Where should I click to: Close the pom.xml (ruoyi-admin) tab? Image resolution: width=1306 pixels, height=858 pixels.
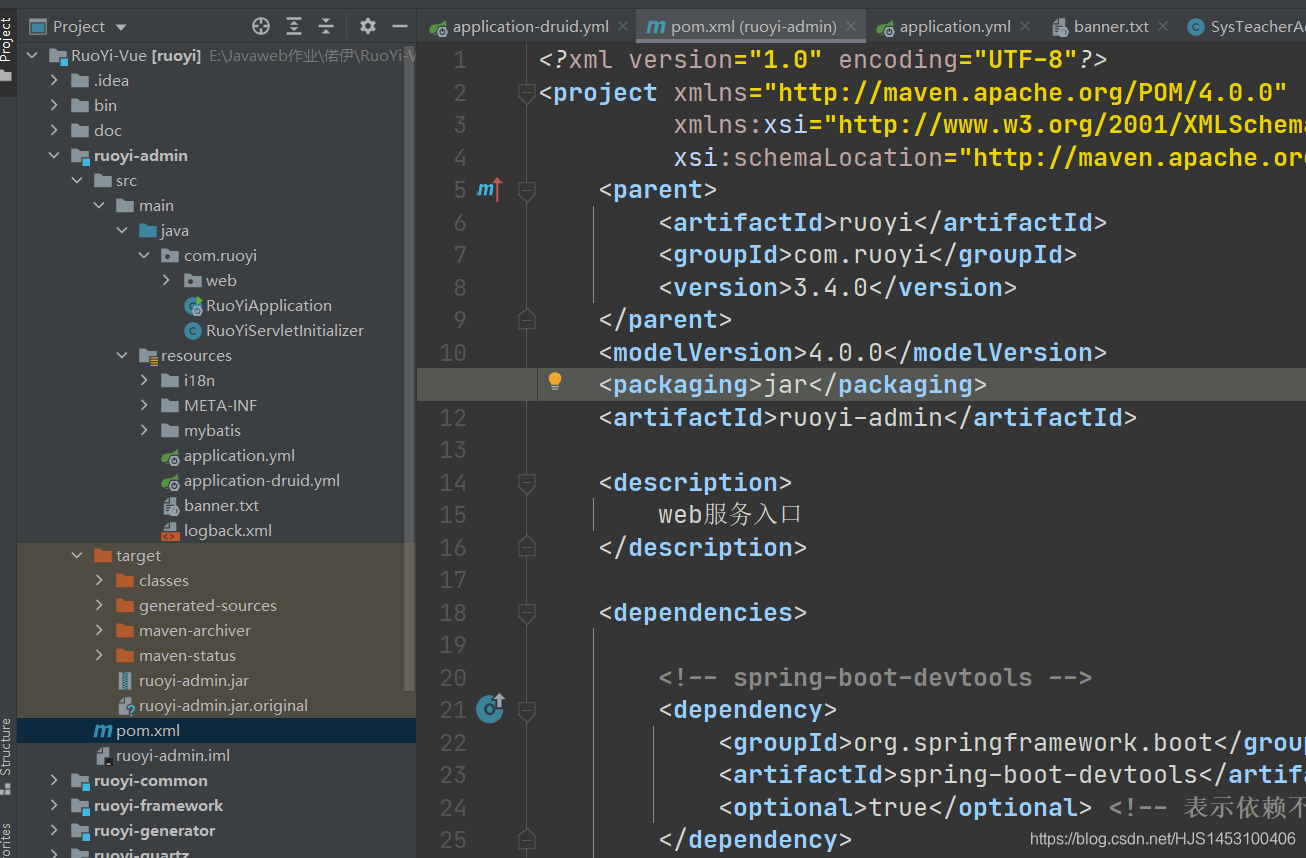pos(851,26)
